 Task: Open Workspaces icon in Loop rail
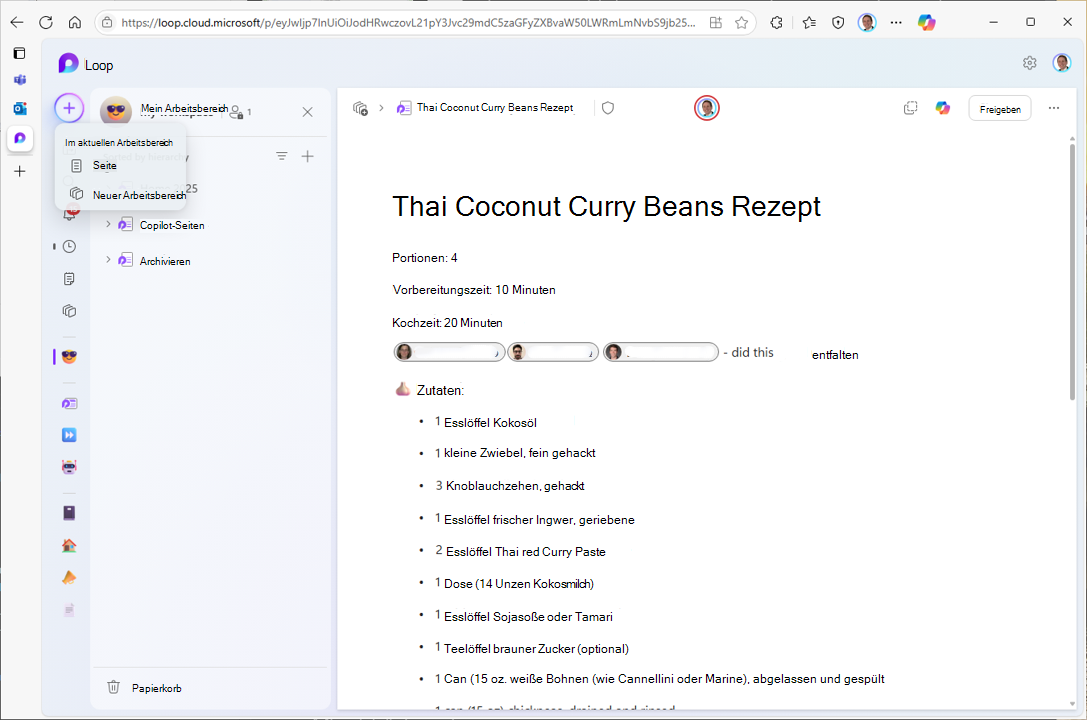point(69,311)
